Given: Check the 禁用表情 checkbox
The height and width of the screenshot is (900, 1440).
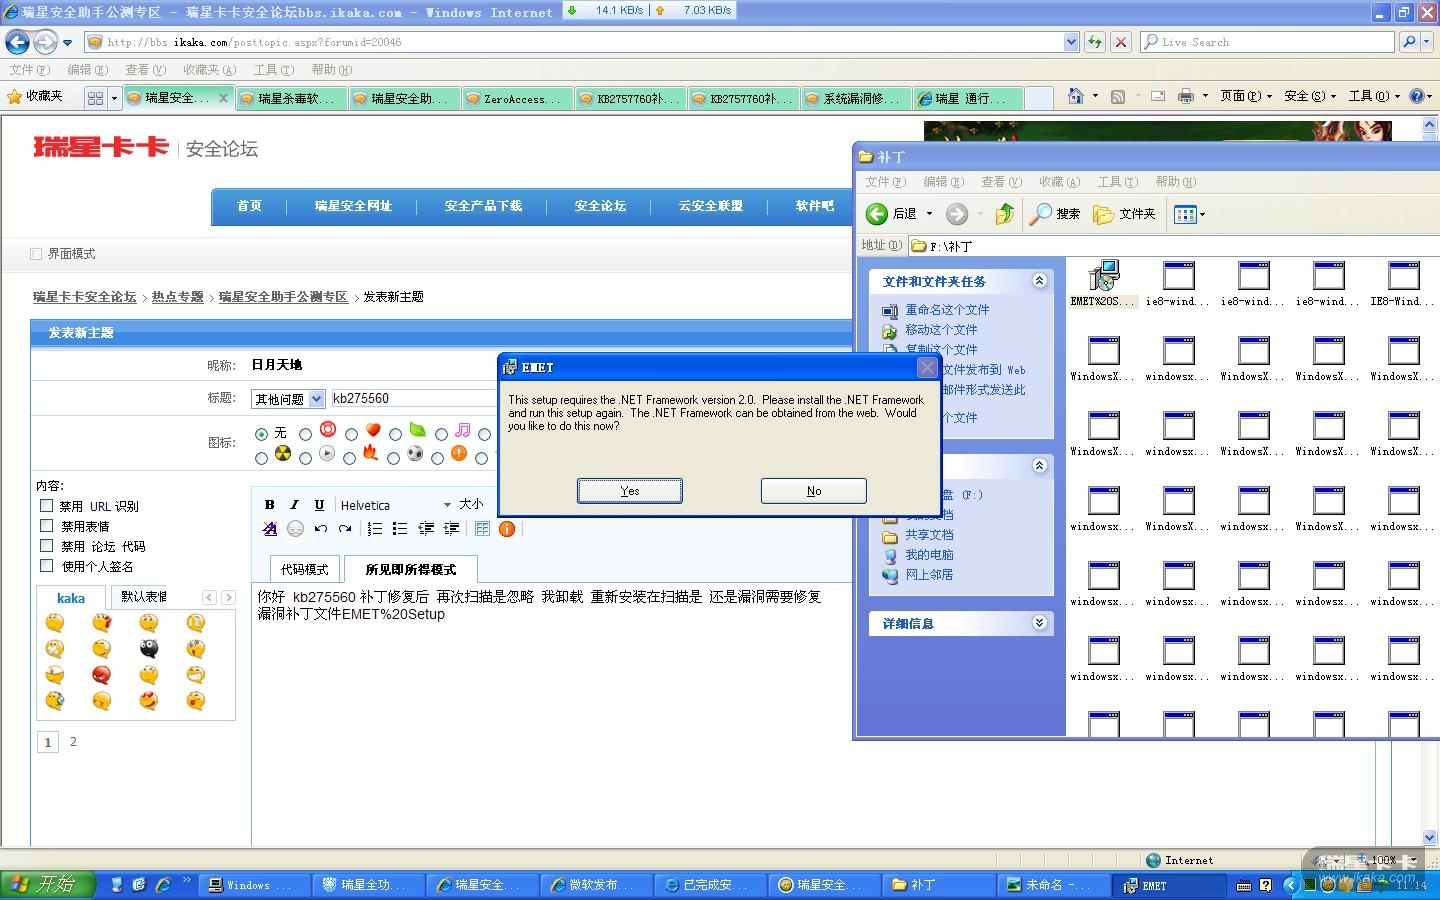Looking at the screenshot, I should 46,526.
